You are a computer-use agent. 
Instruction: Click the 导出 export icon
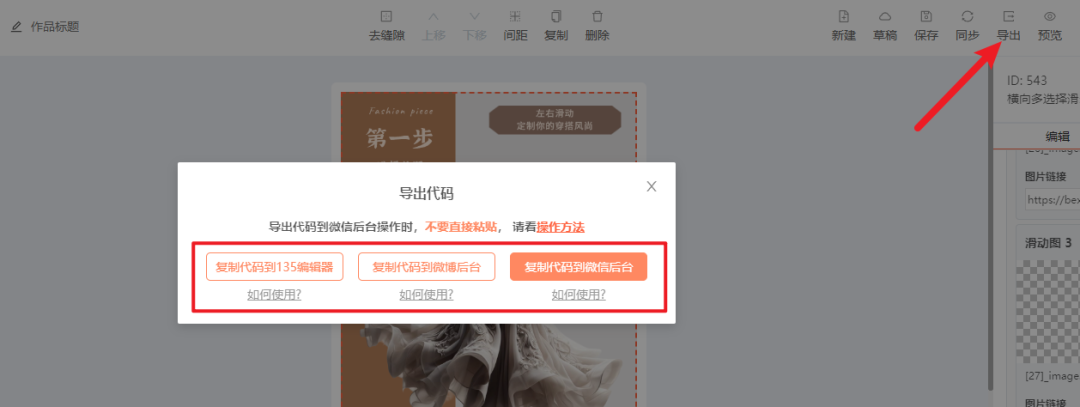(1008, 16)
